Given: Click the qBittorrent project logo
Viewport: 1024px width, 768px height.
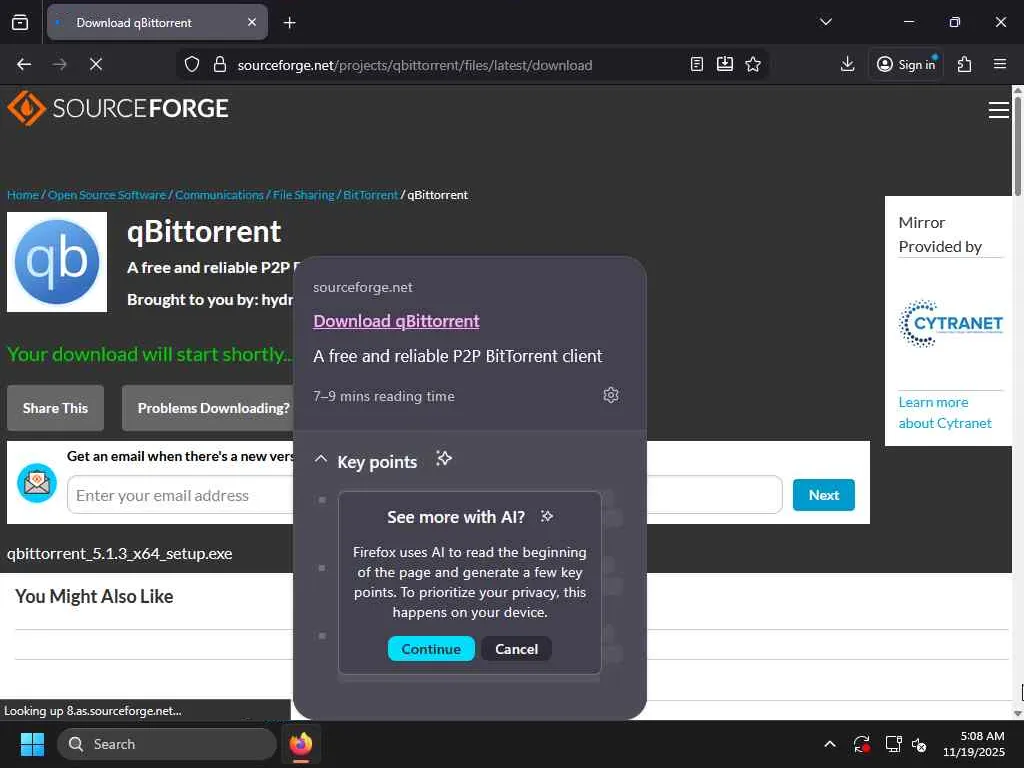Looking at the screenshot, I should point(57,262).
